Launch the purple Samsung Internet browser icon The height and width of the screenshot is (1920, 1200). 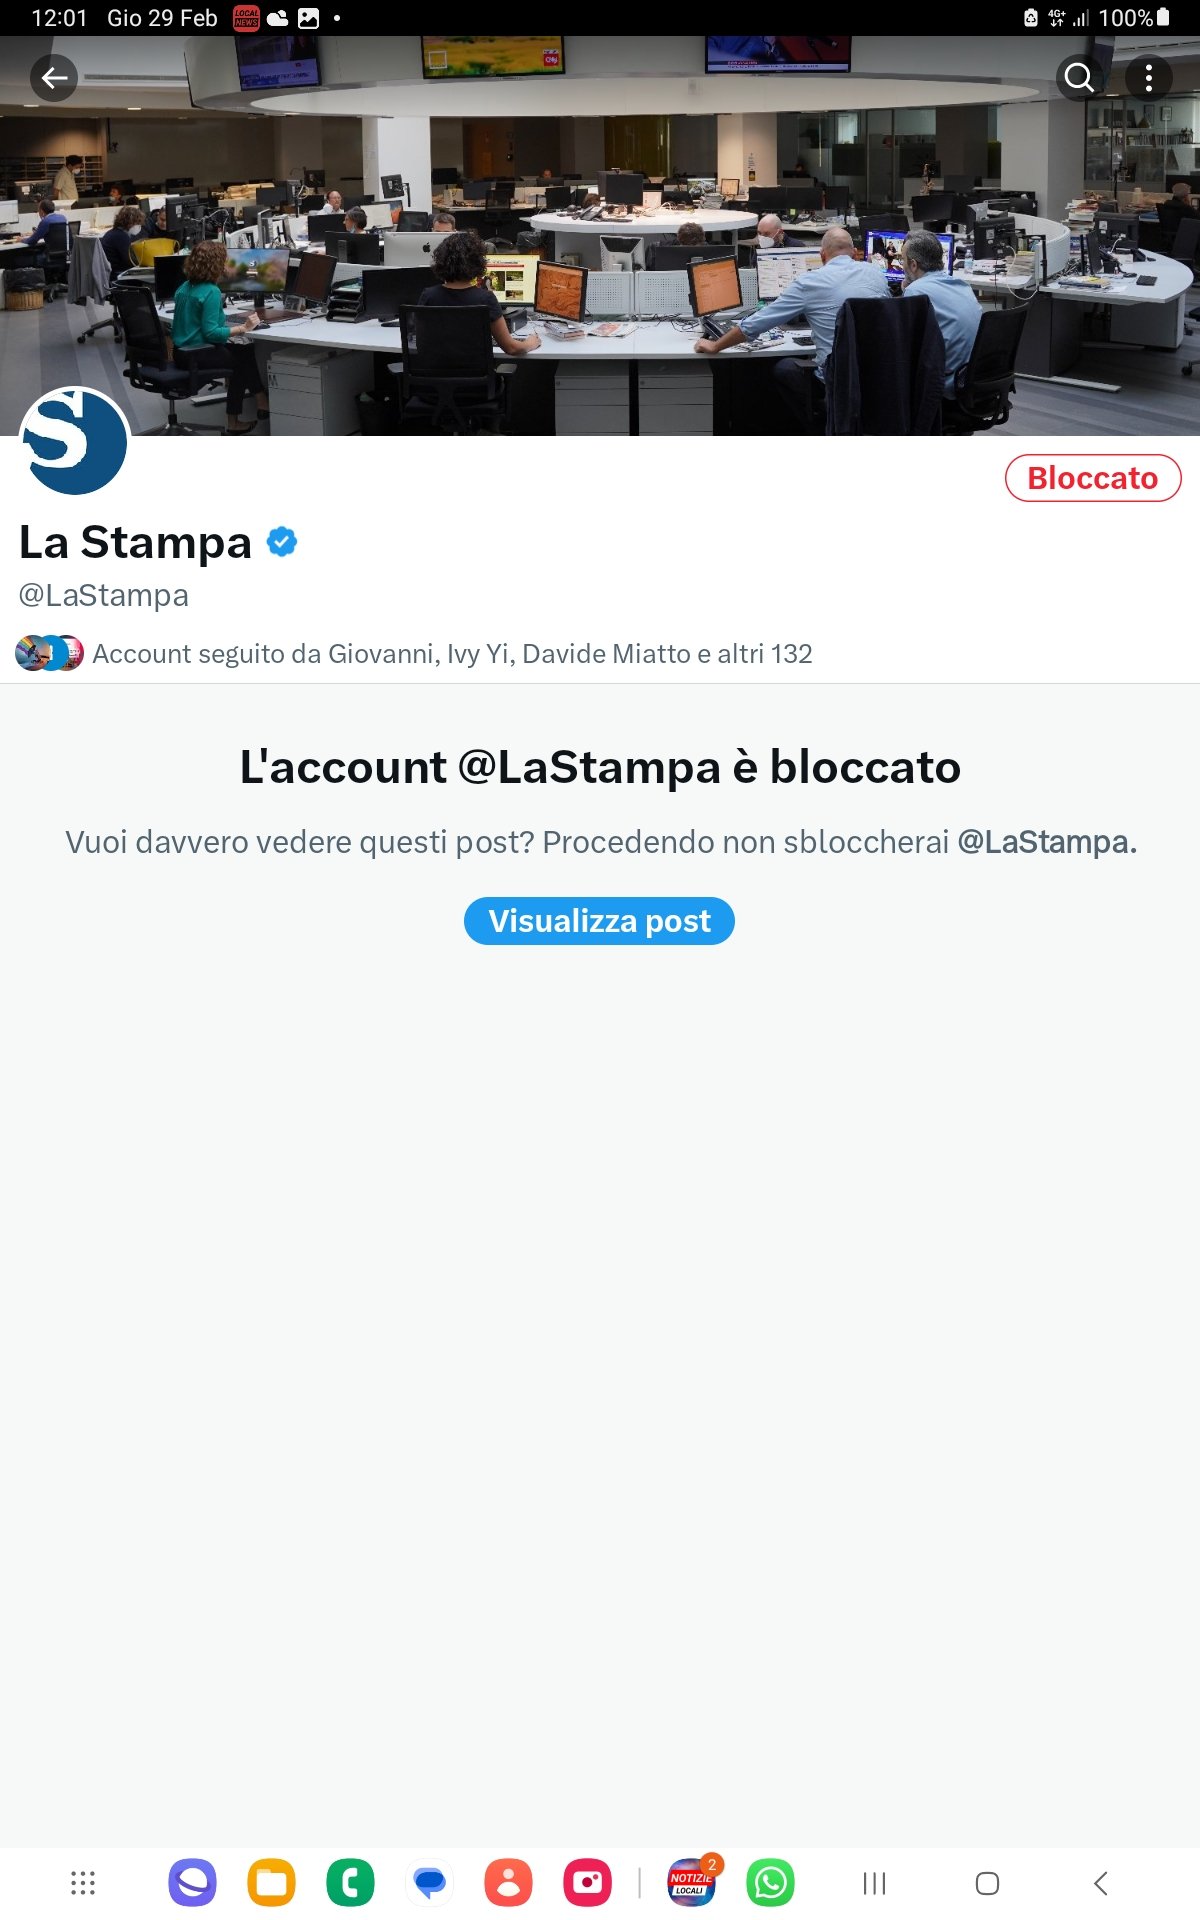(192, 1883)
